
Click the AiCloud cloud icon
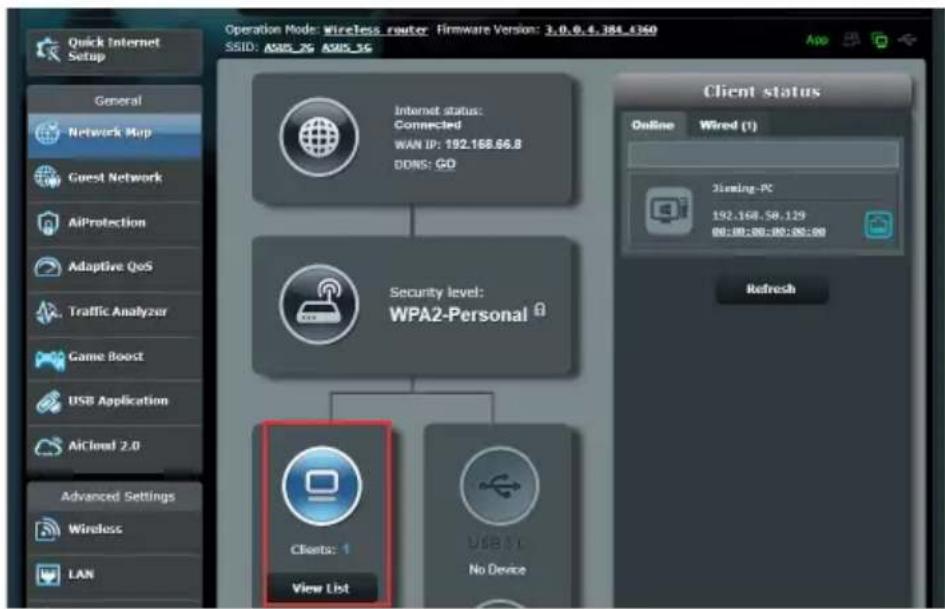pos(48,446)
